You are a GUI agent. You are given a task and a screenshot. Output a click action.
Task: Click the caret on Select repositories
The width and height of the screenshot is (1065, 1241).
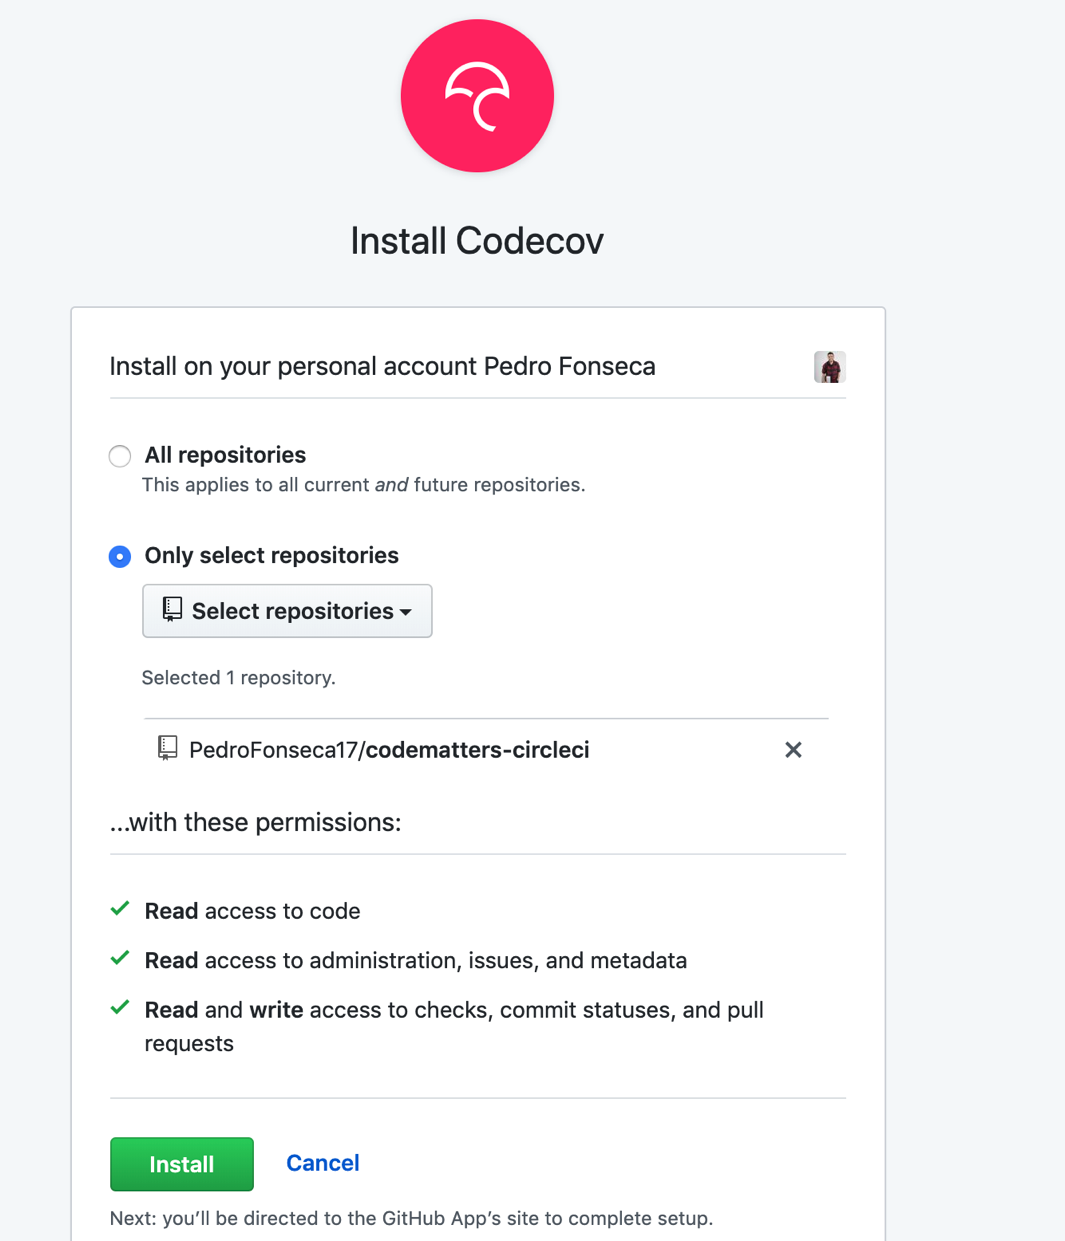pos(406,611)
